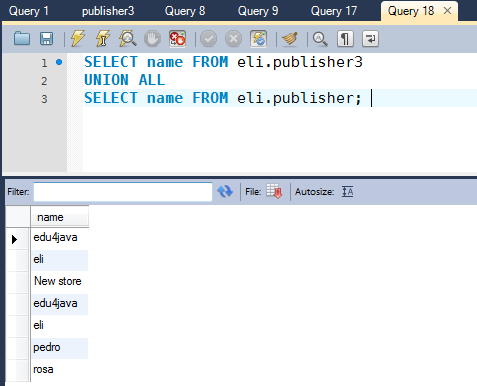Save the script with floppy disk icon
The image size is (477, 386).
pyautogui.click(x=46, y=39)
